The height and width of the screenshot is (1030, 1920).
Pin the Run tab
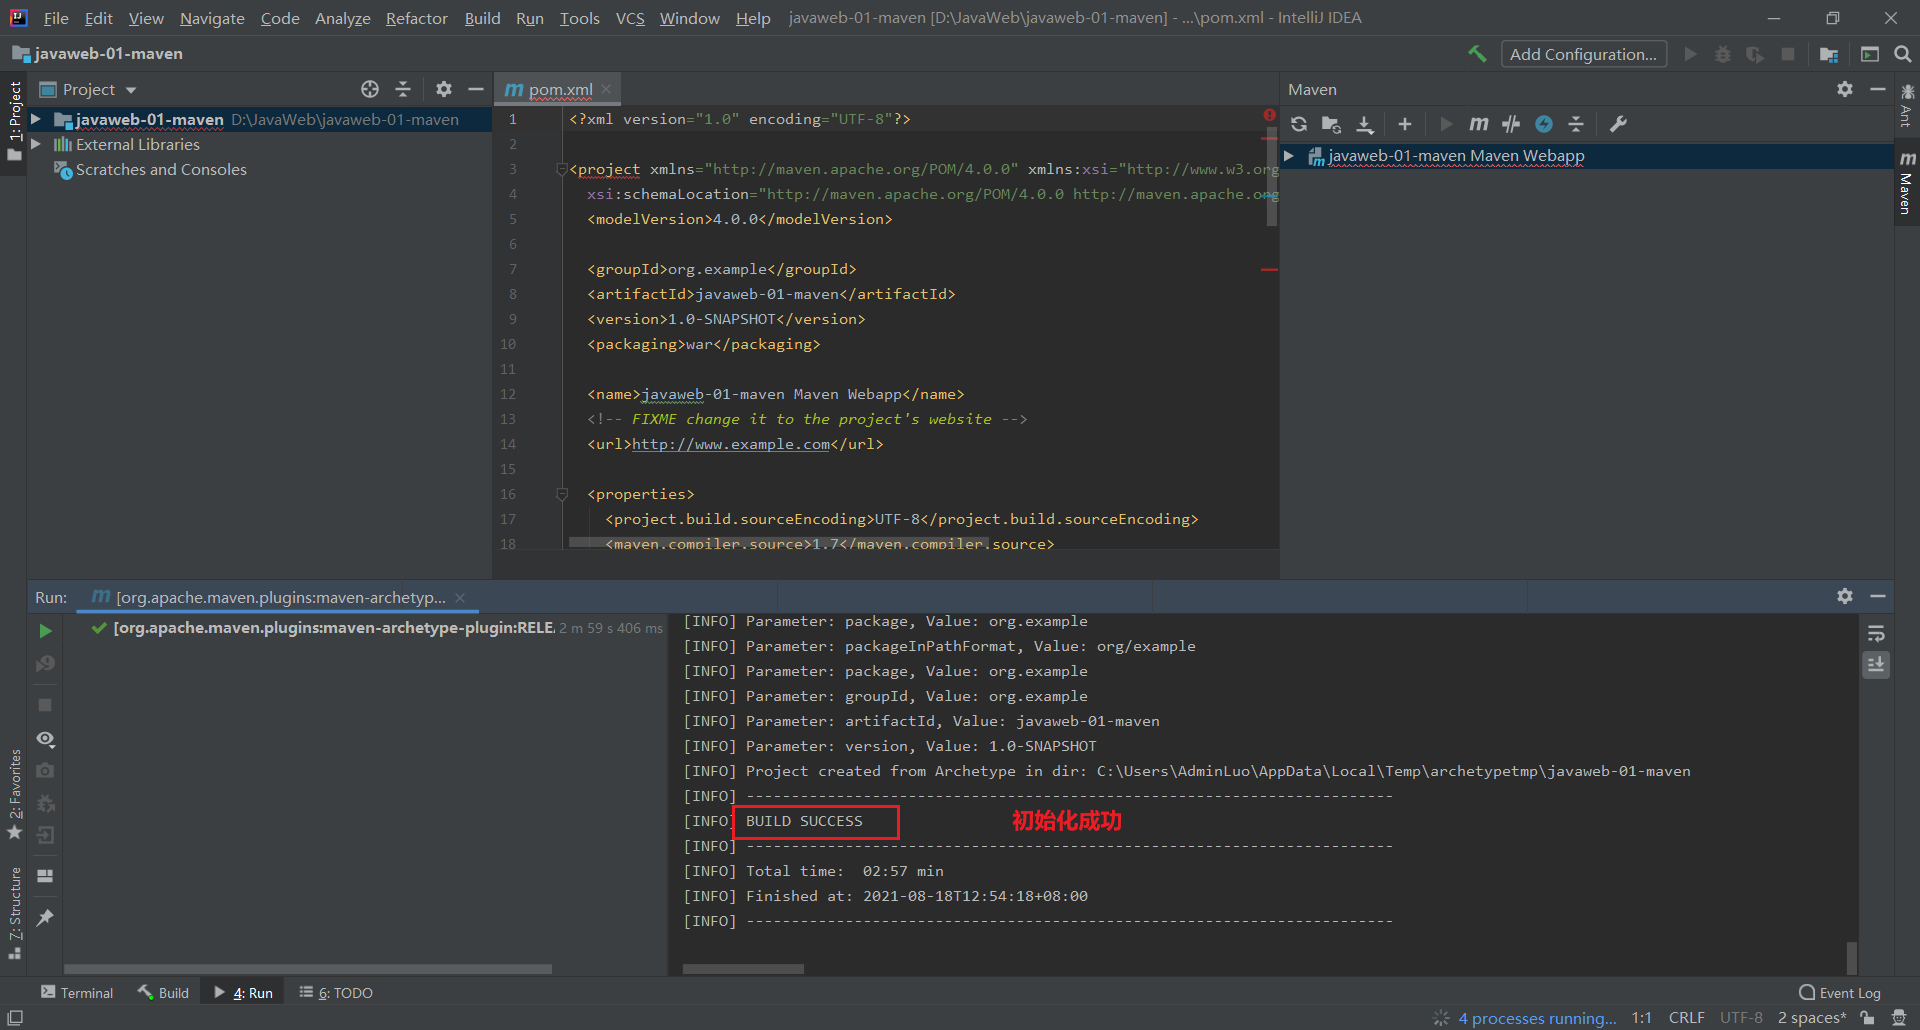tap(45, 917)
